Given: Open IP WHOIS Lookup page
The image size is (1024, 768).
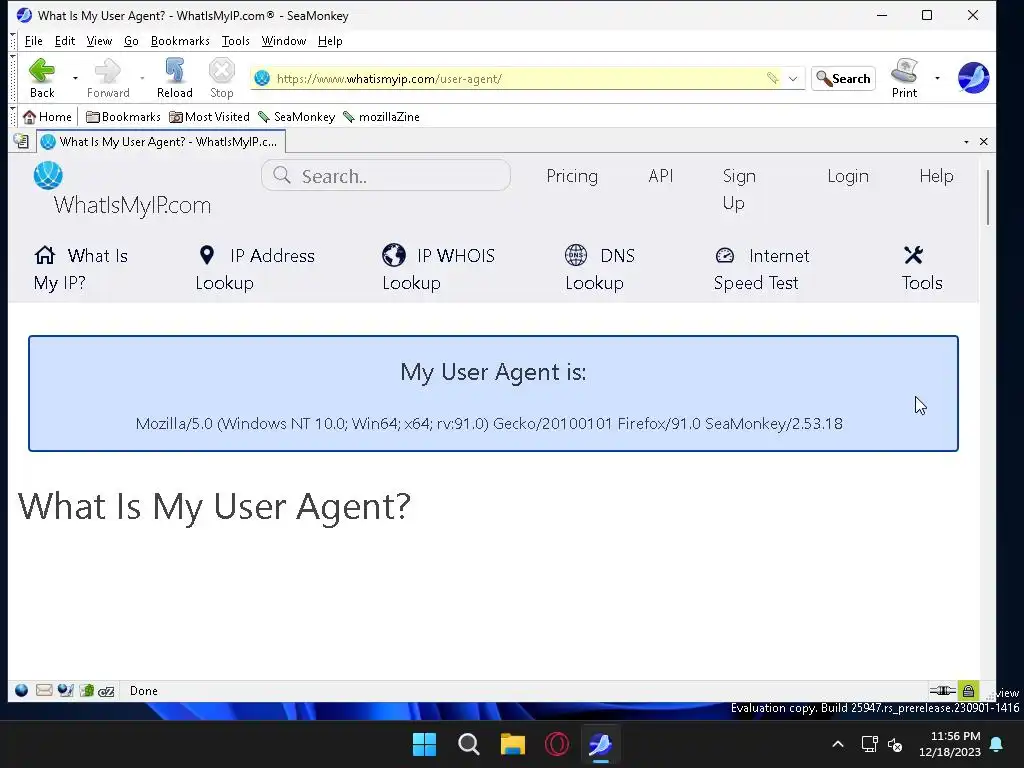Looking at the screenshot, I should pyautogui.click(x=438, y=269).
